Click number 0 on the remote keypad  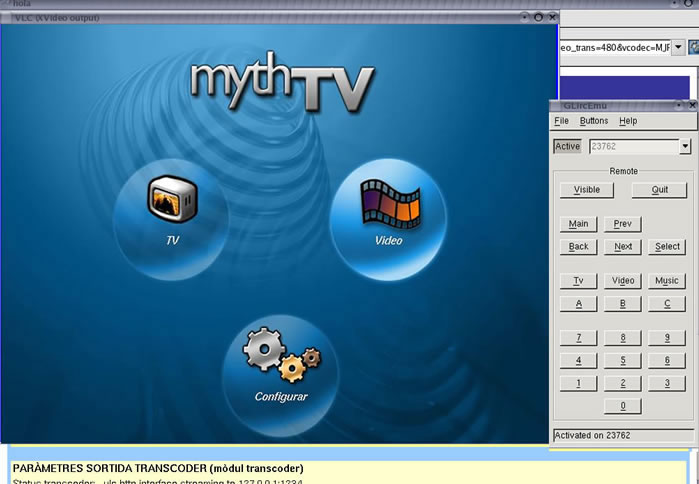tap(622, 406)
